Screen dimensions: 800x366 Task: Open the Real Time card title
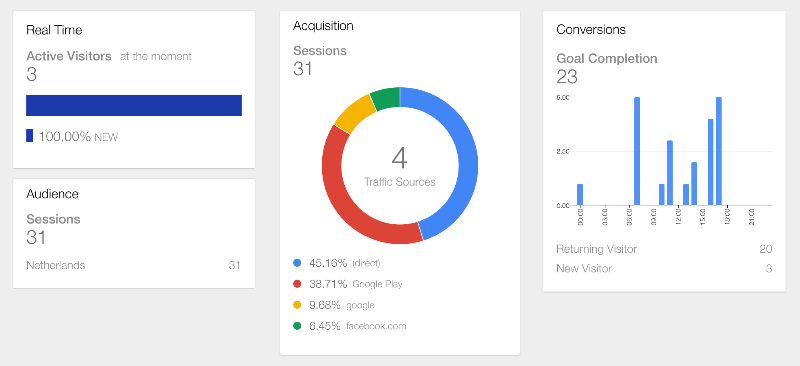click(x=54, y=30)
